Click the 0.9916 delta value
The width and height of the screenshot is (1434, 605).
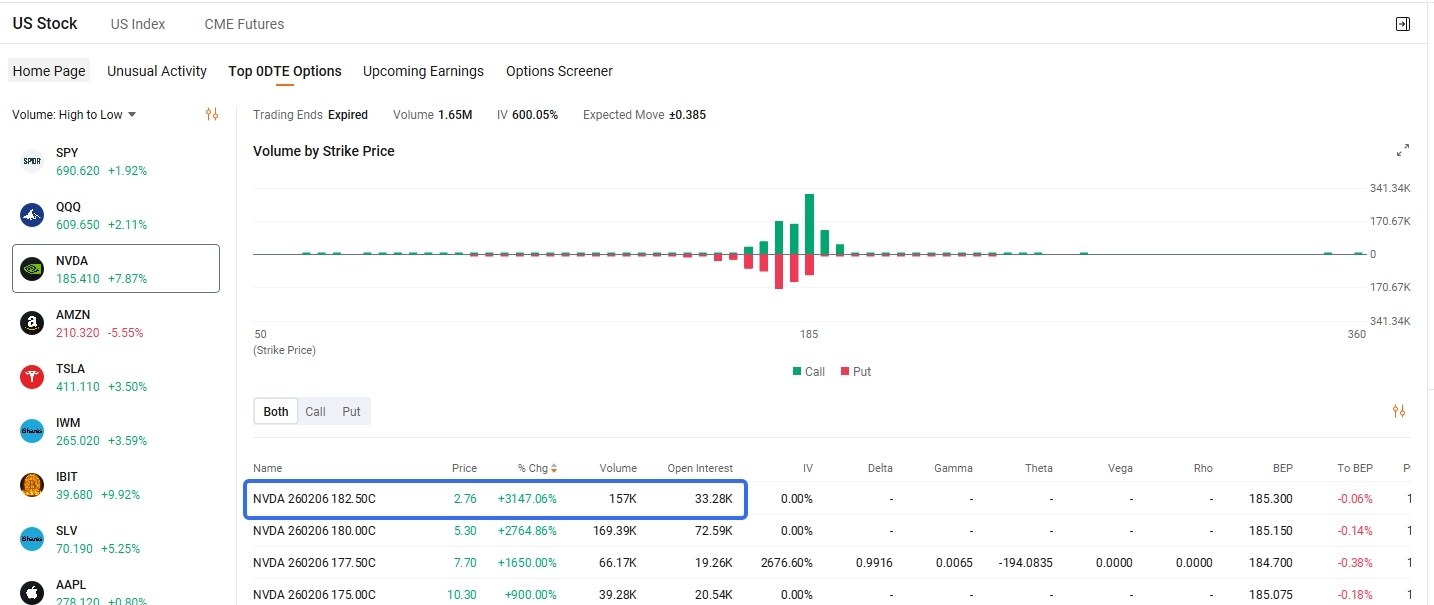pos(874,562)
